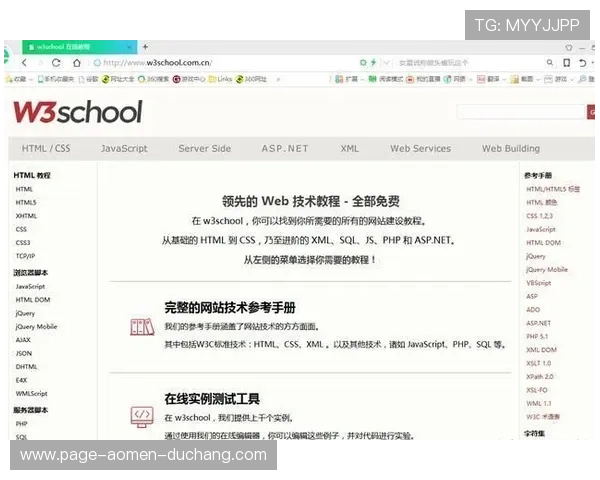This screenshot has height=480, width=600.
Task: Click the green icon left of the lightning bolt
Action: (x=363, y=62)
